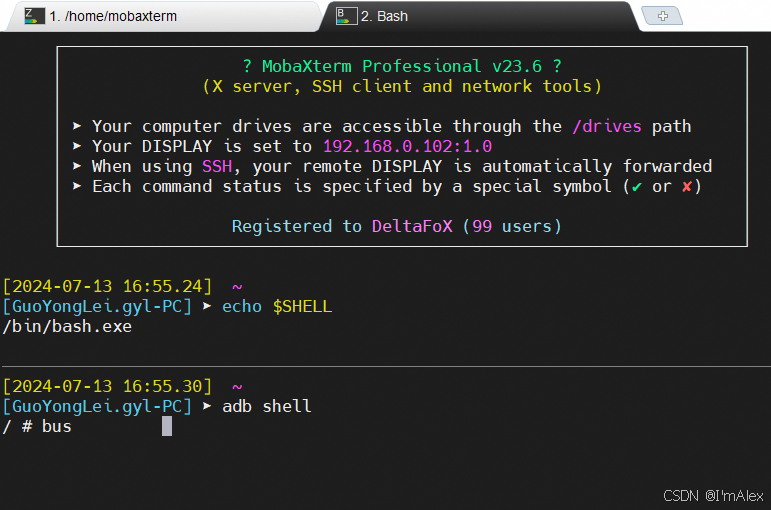This screenshot has height=510, width=771.
Task: Click the MobaXterm Professional v23.6 title
Action: pos(402,66)
